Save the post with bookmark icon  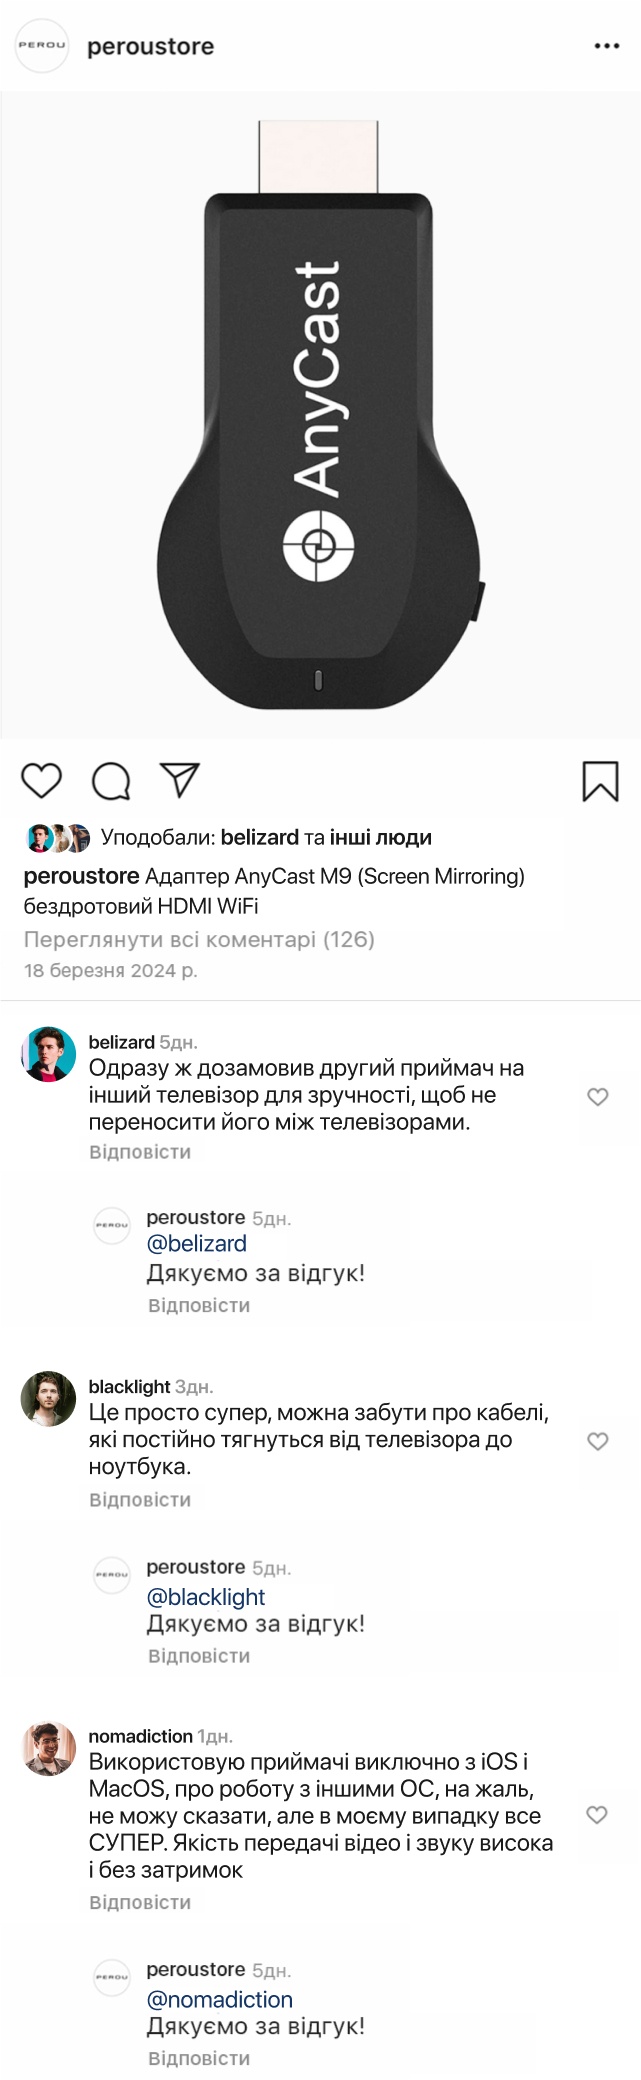[x=600, y=781]
